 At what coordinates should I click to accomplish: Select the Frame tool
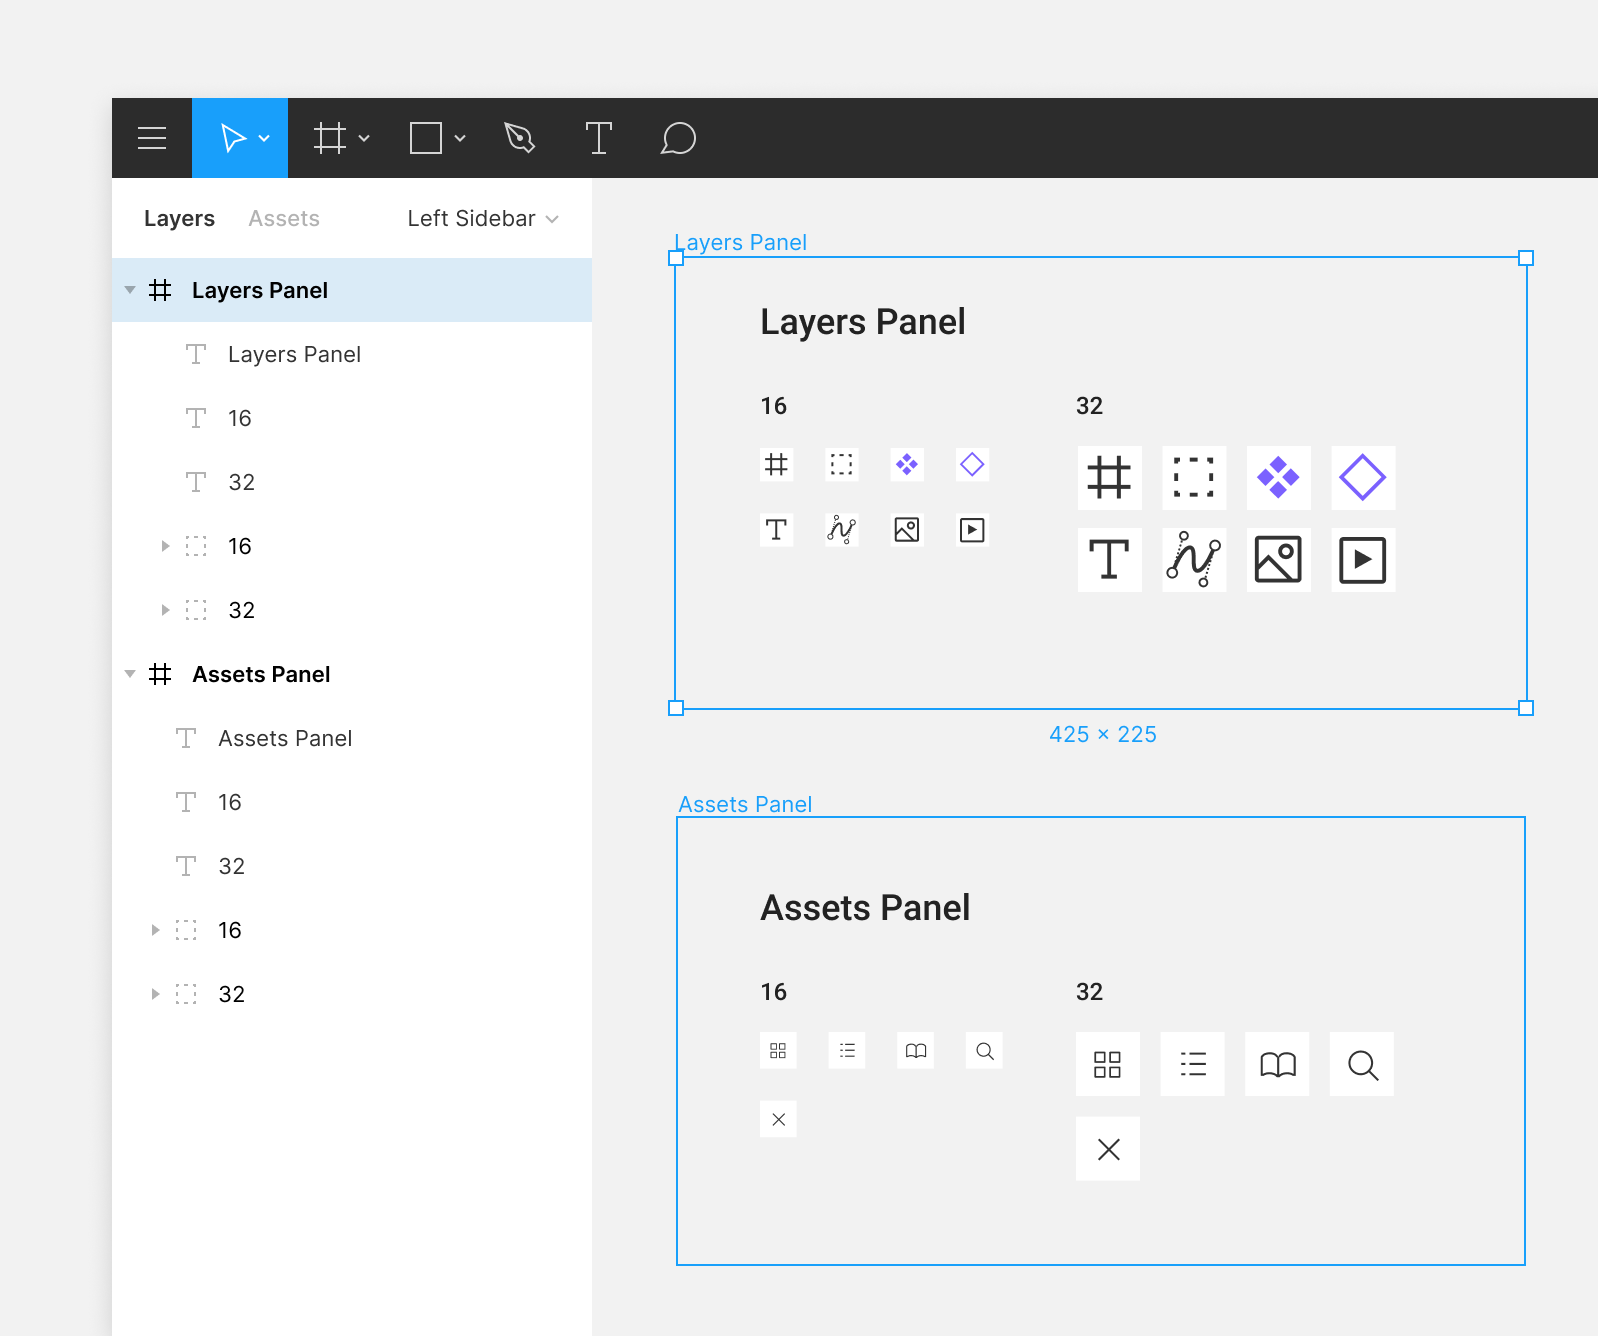pyautogui.click(x=329, y=138)
